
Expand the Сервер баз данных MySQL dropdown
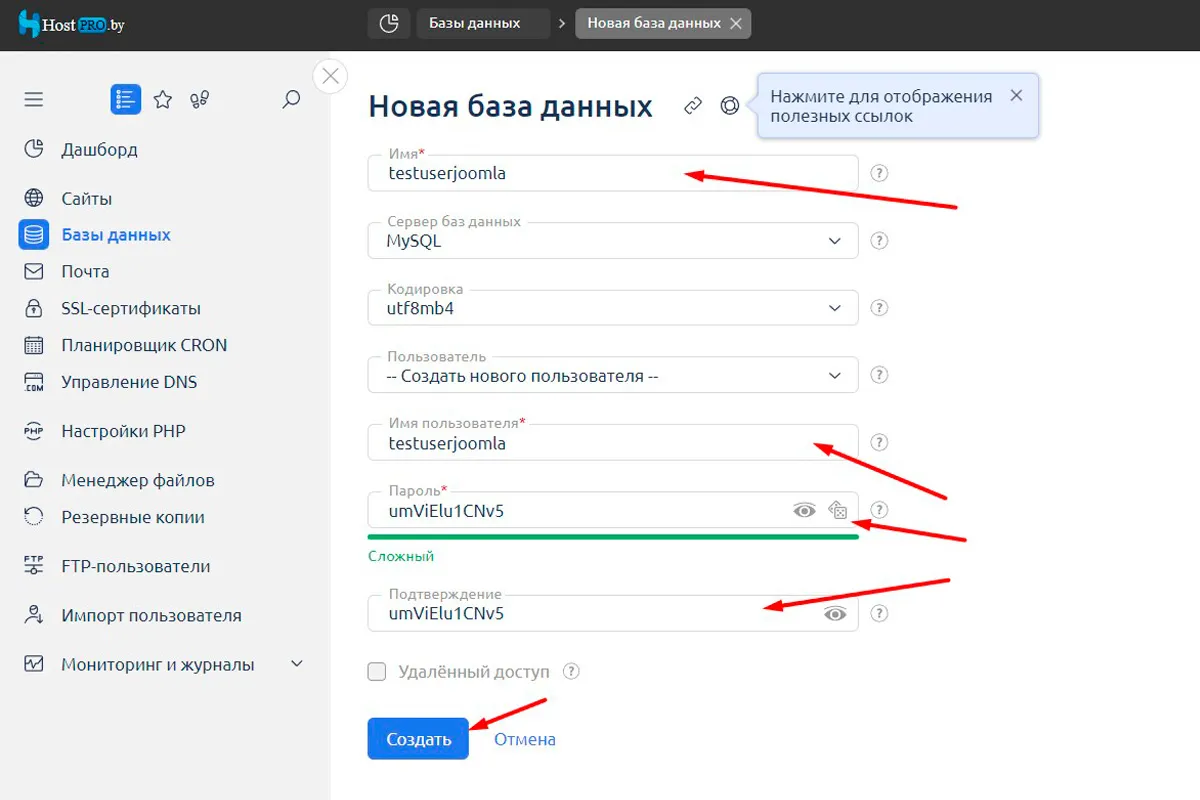point(613,240)
